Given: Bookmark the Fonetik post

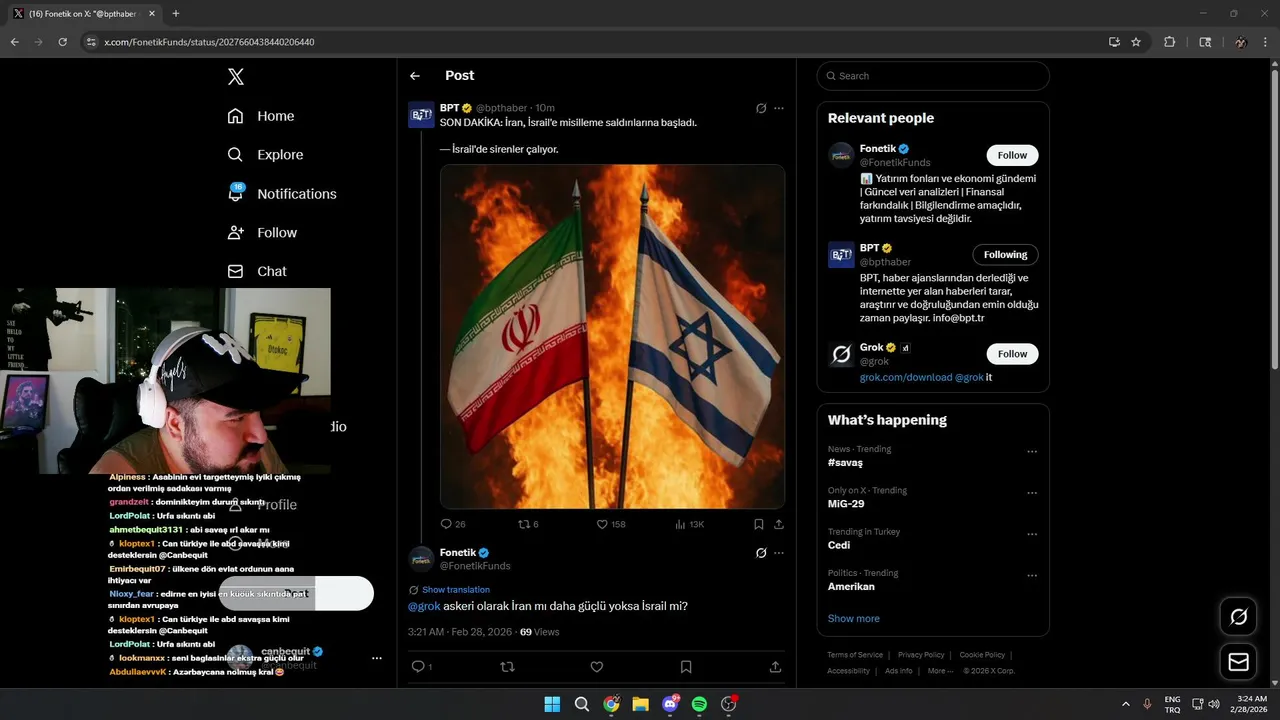Looking at the screenshot, I should pyautogui.click(x=686, y=667).
